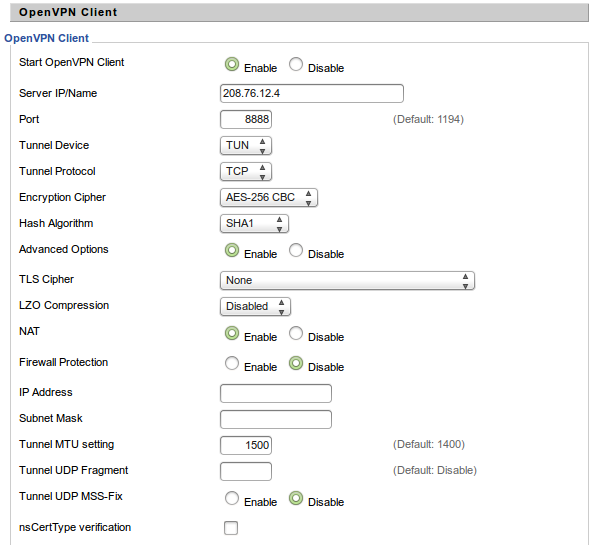The image size is (590, 545).
Task: Click the empty IP Address field
Action: [276, 393]
